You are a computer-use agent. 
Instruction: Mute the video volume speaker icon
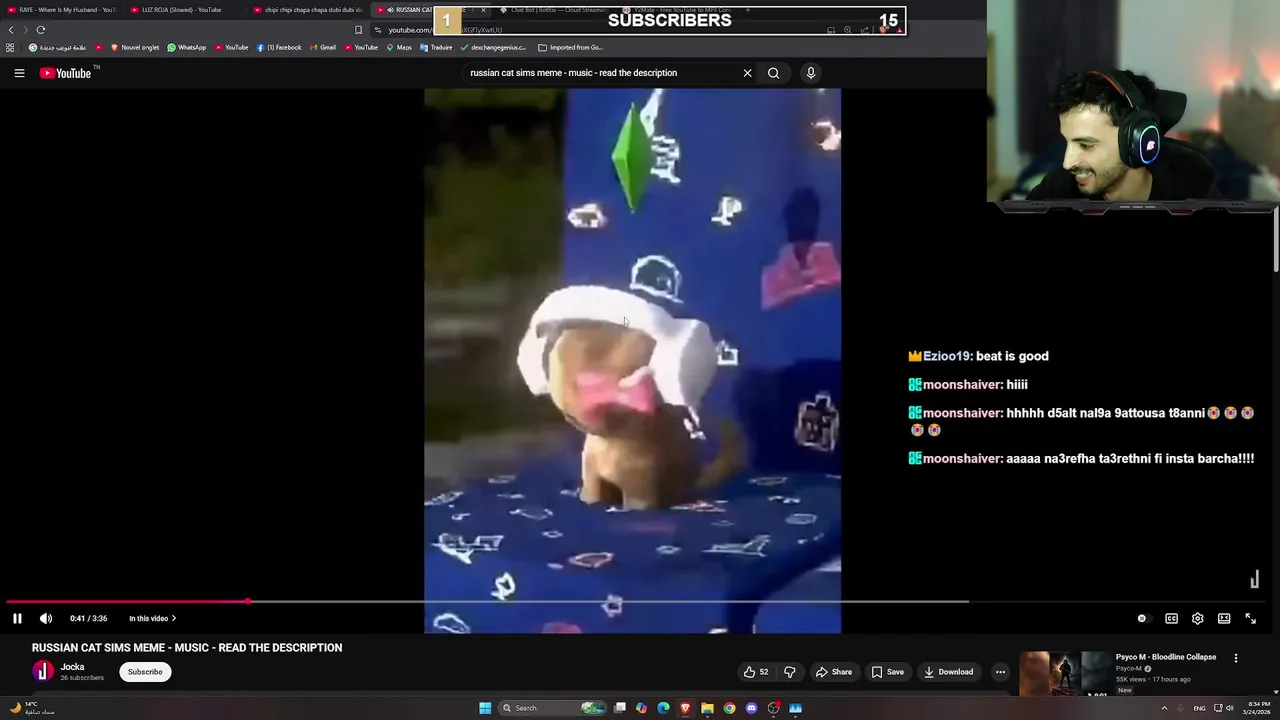click(45, 619)
